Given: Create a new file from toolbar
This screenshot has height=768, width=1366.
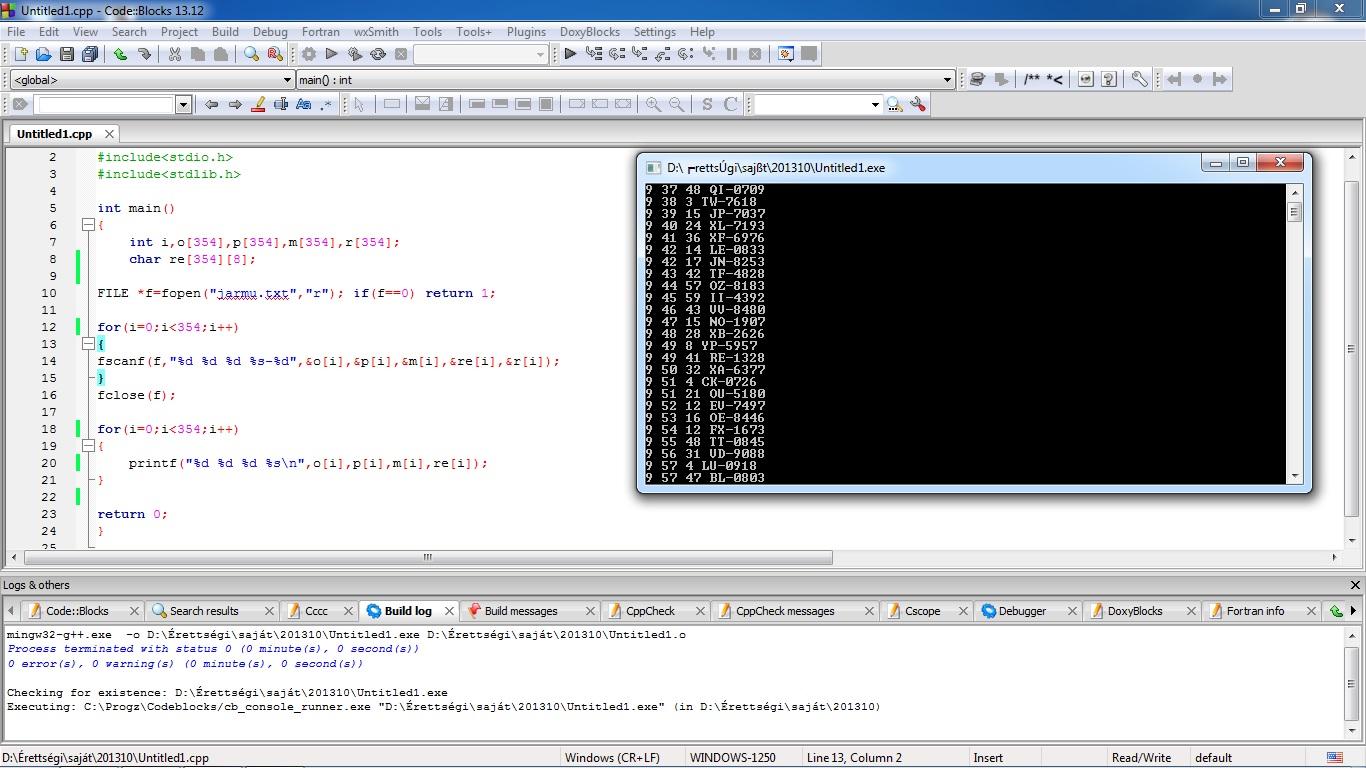Looking at the screenshot, I should click(19, 54).
